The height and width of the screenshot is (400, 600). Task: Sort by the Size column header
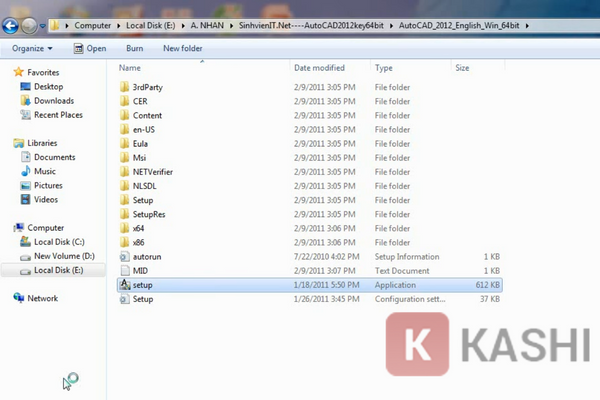[462, 68]
